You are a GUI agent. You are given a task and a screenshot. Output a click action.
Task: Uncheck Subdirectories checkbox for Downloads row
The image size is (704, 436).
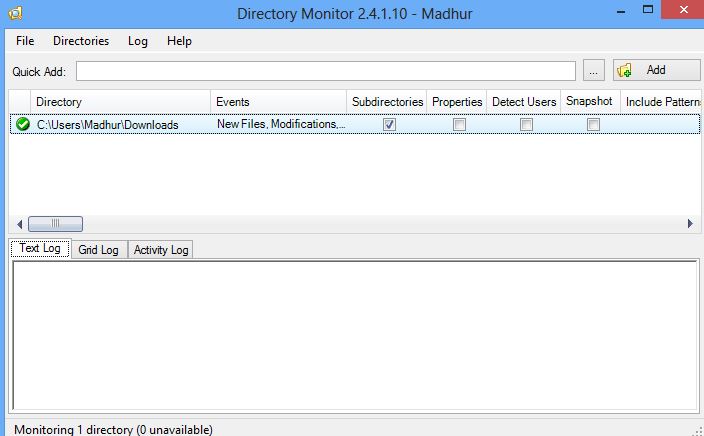[389, 124]
